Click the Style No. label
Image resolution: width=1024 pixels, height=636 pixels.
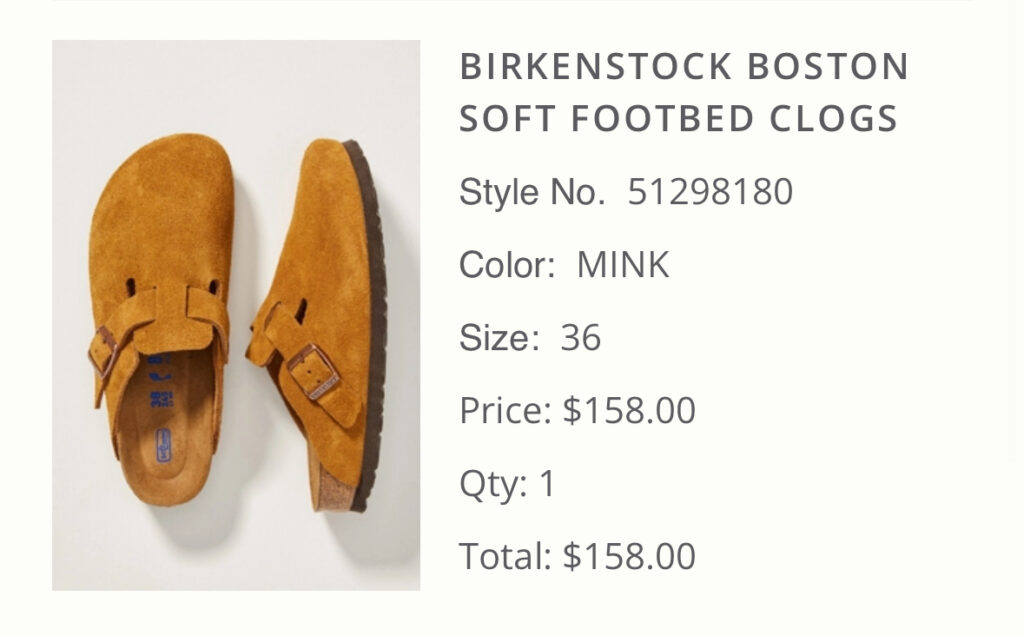pyautogui.click(x=532, y=192)
